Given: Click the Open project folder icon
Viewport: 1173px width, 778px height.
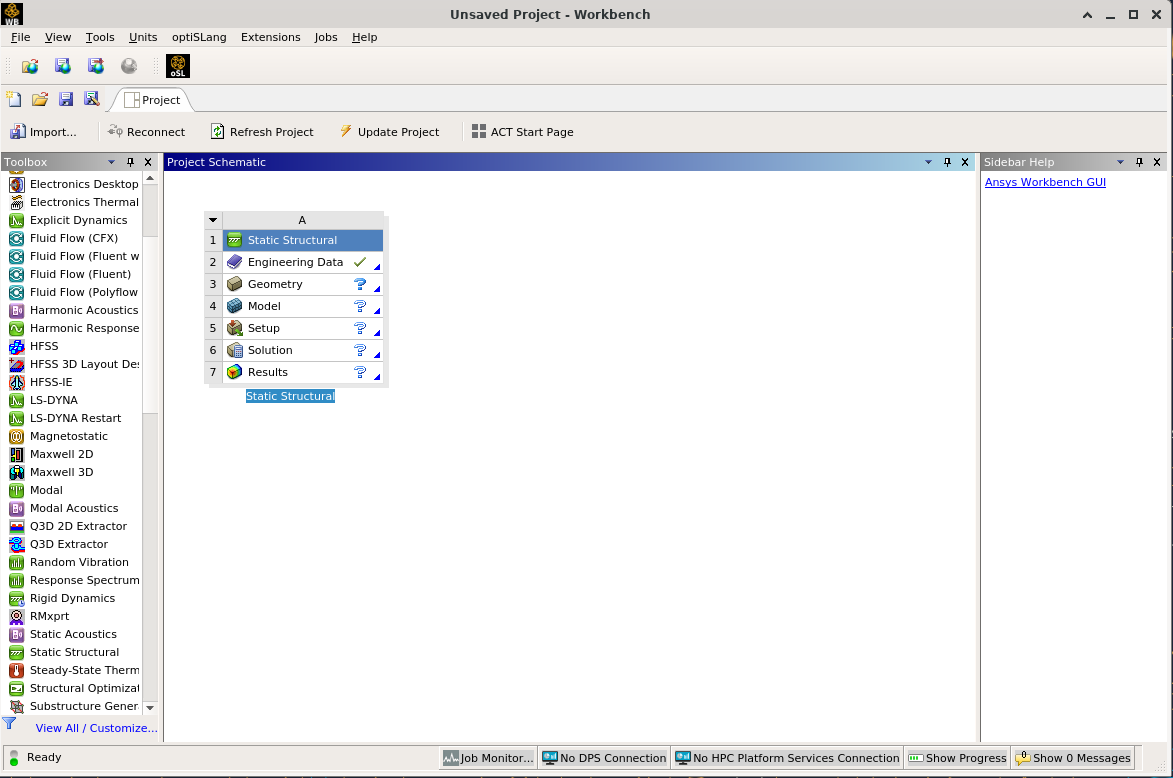Looking at the screenshot, I should (40, 99).
